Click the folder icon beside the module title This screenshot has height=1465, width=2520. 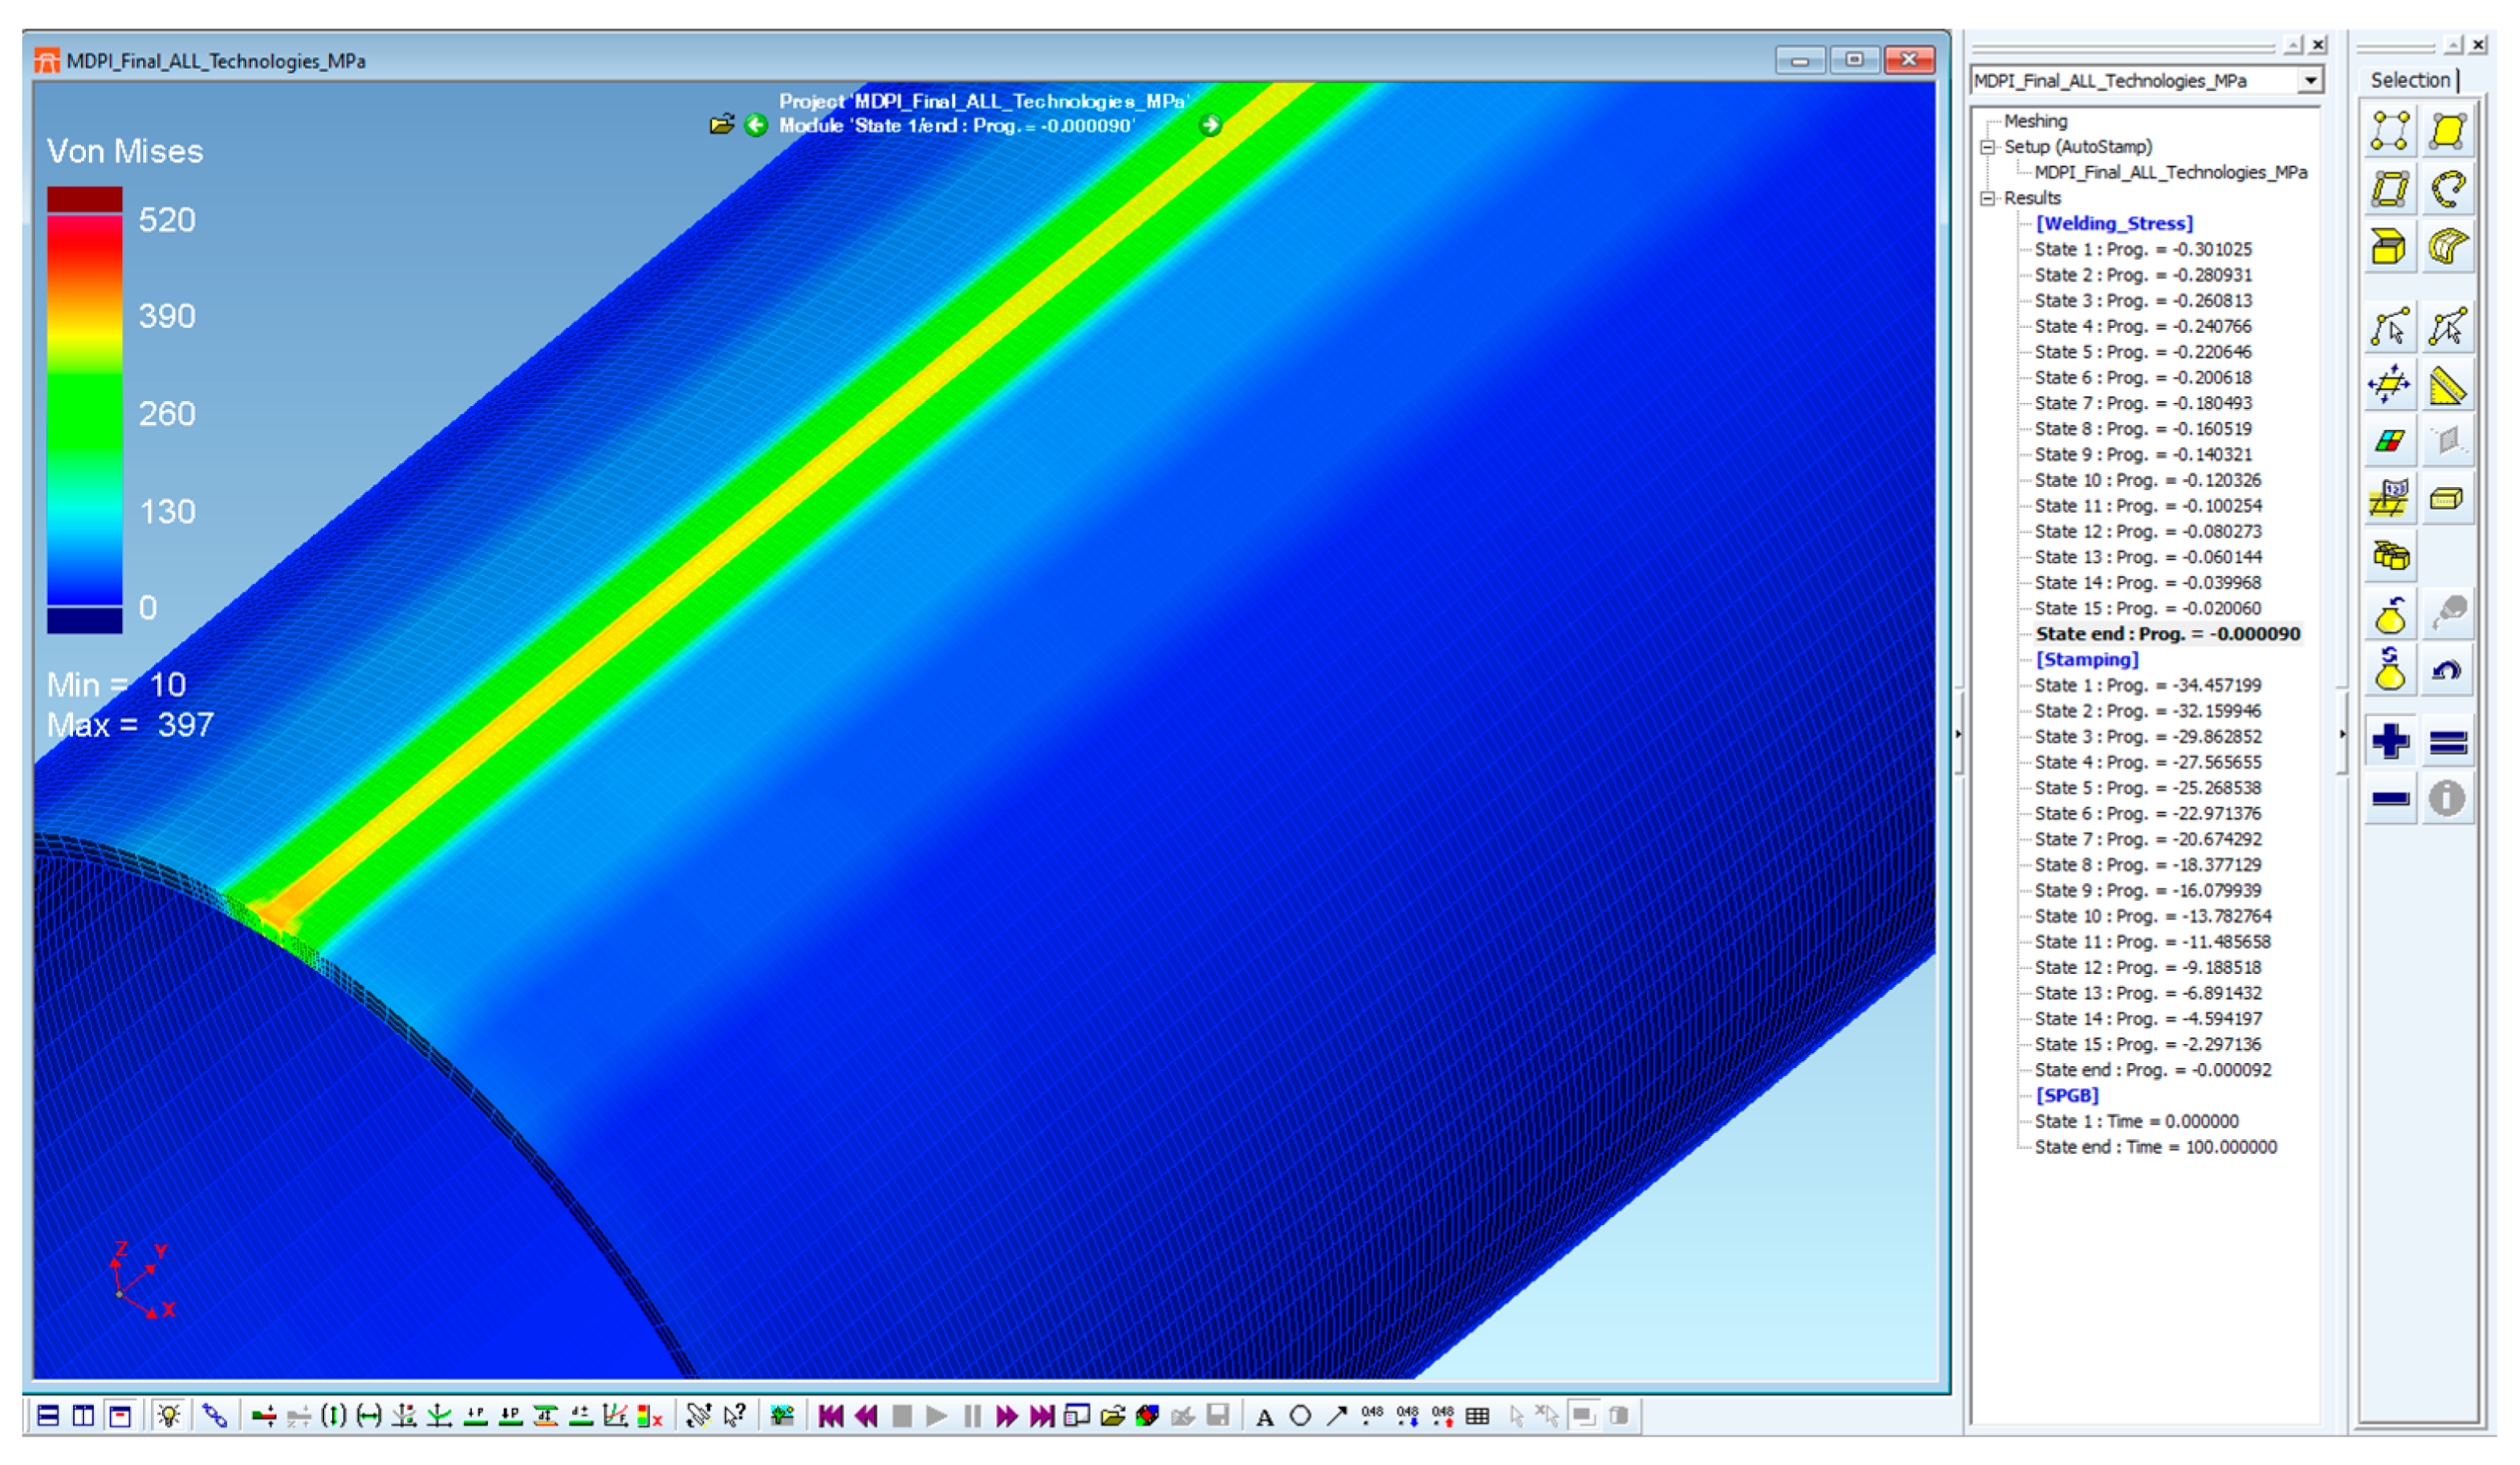coord(722,125)
